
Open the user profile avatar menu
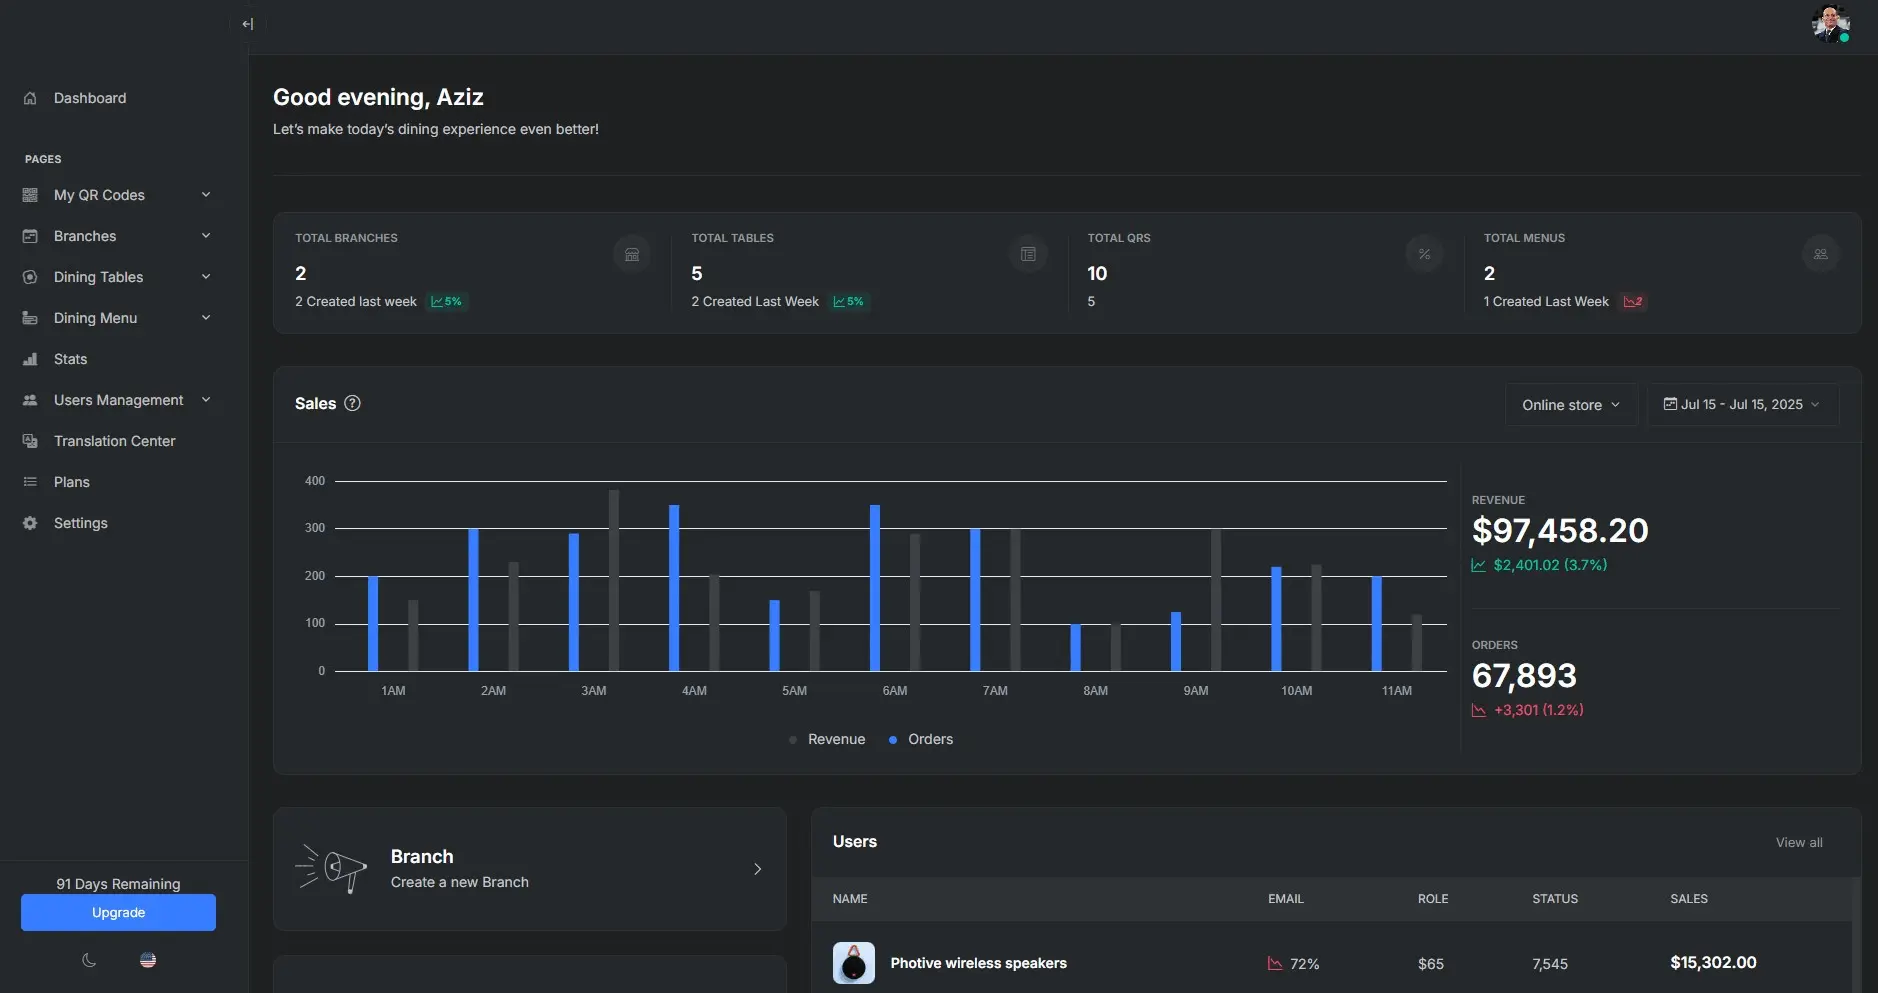click(x=1830, y=24)
